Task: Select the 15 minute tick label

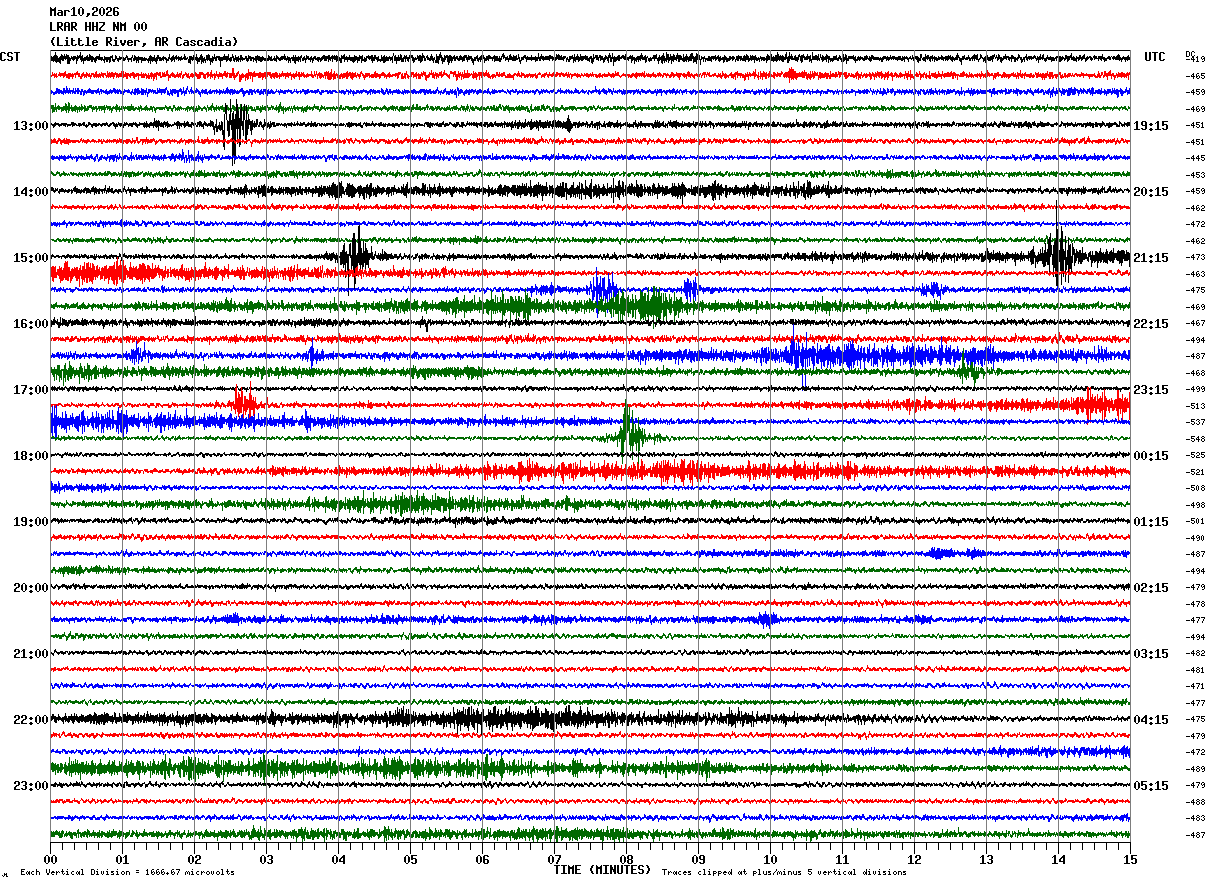Action: tap(1130, 859)
